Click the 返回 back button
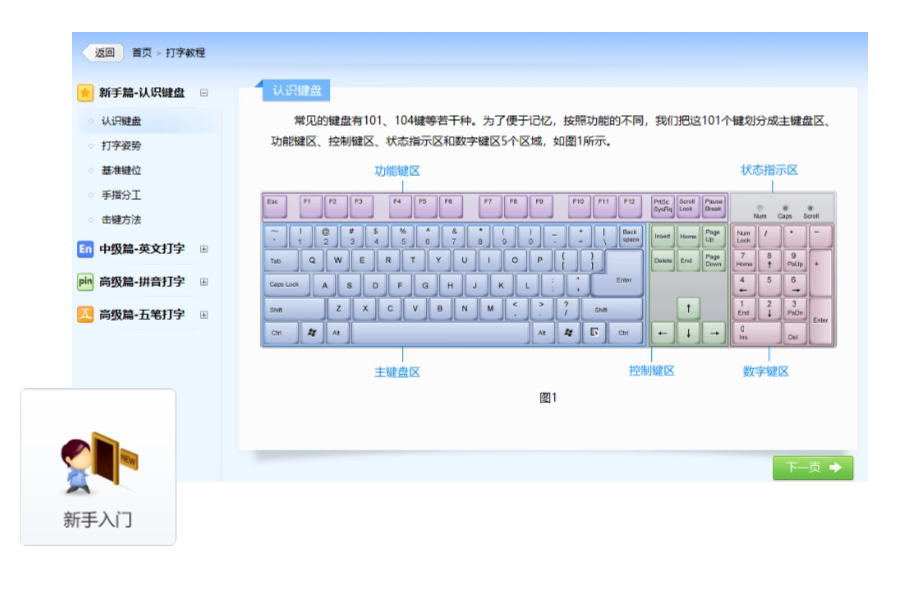The image size is (900, 600). [102, 53]
